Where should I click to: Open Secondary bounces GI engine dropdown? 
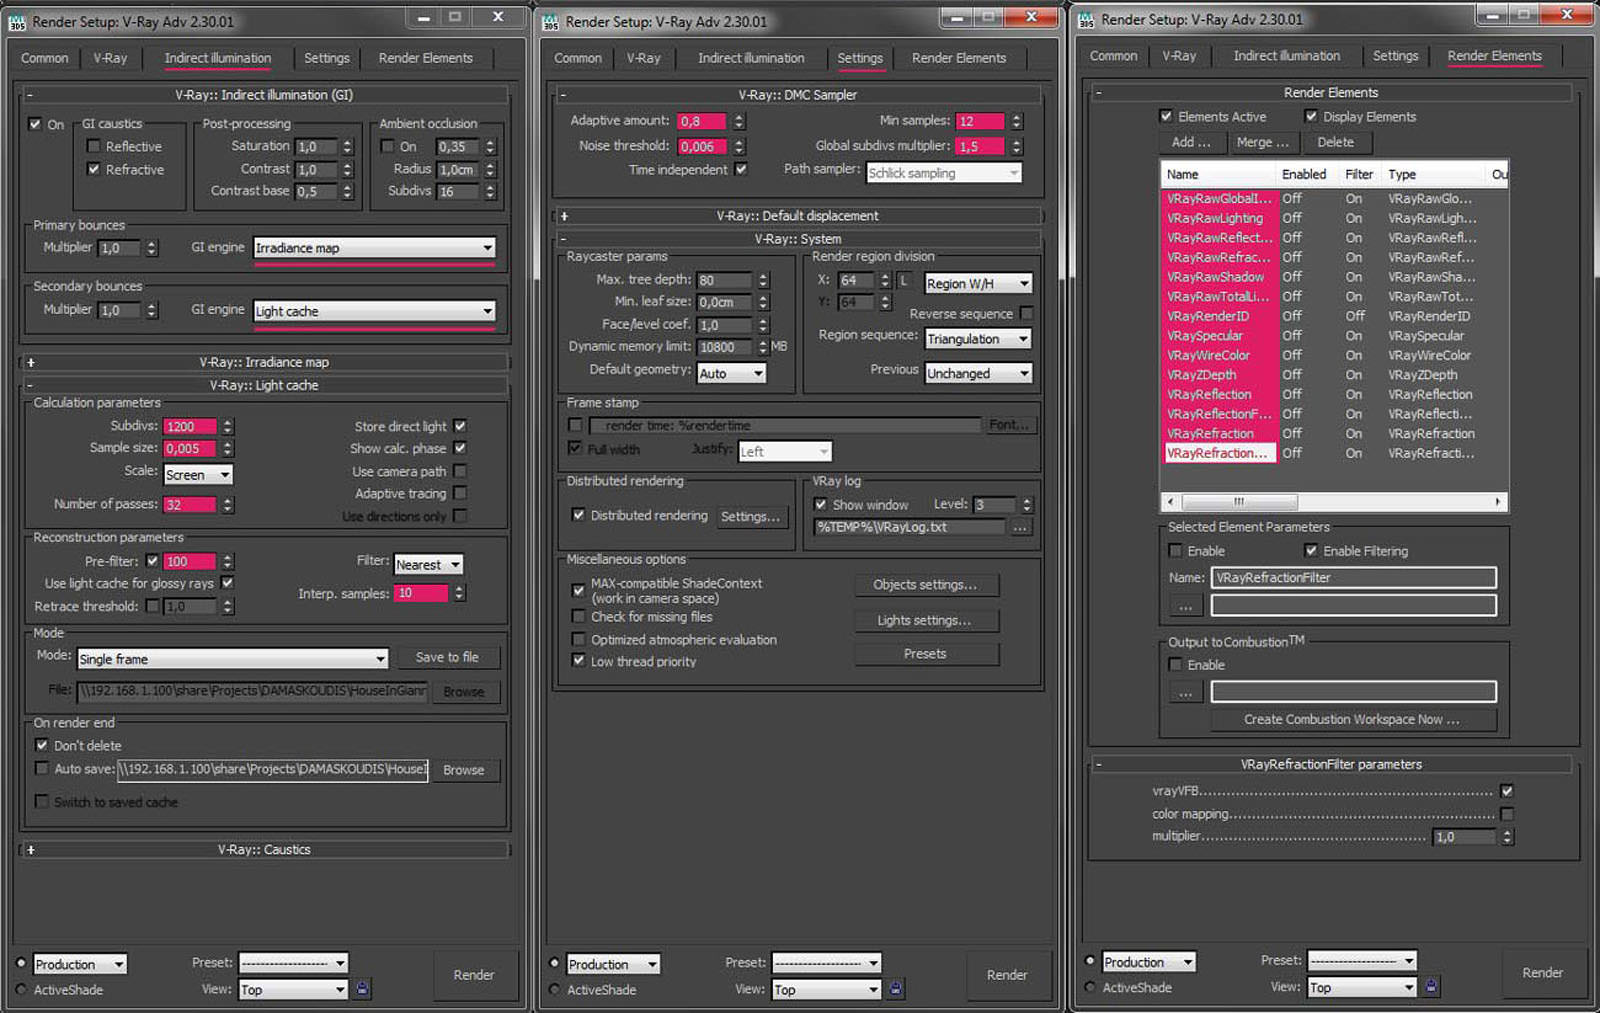point(374,311)
